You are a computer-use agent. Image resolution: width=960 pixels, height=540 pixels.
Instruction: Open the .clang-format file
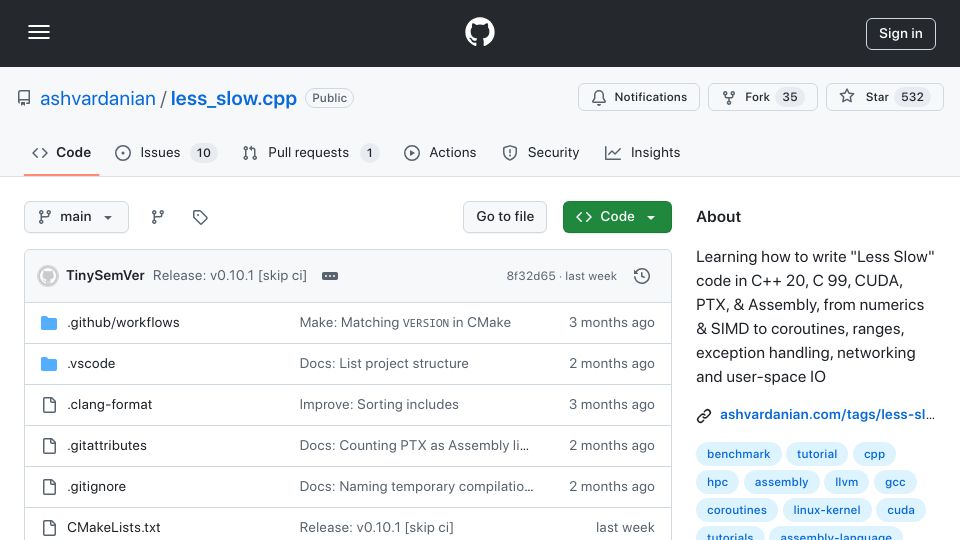110,405
